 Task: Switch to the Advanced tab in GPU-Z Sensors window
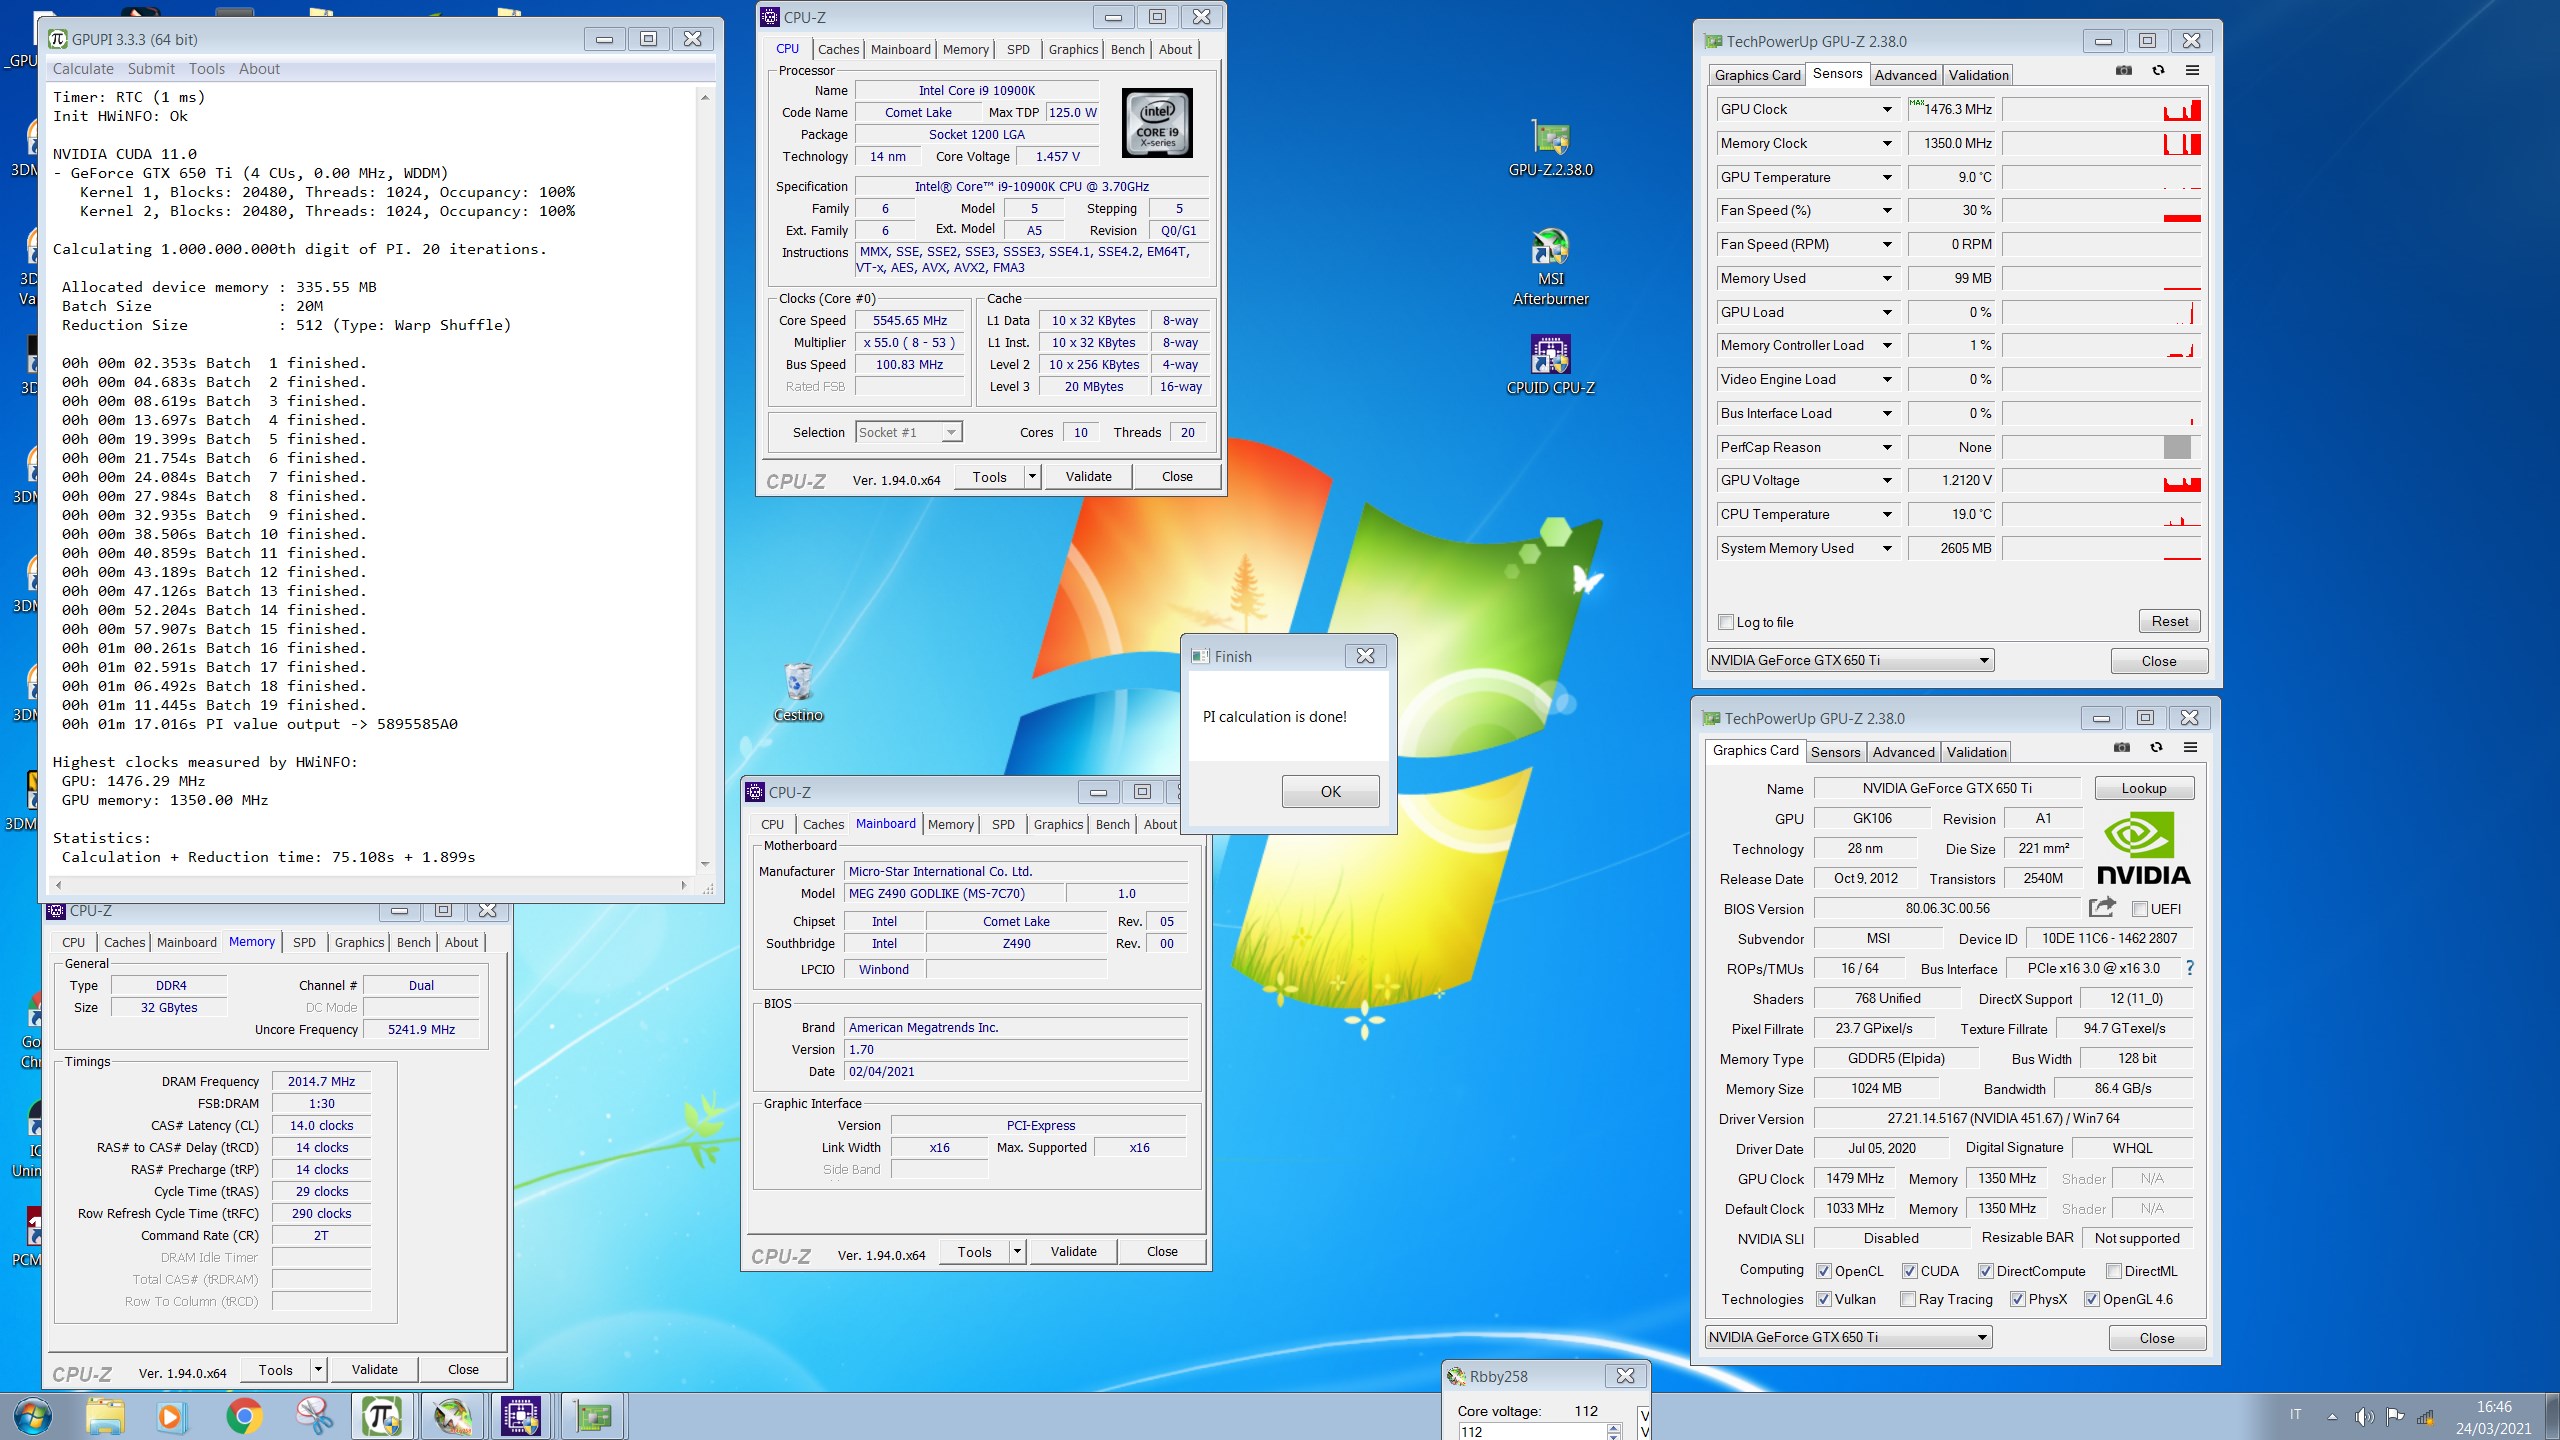point(1905,75)
